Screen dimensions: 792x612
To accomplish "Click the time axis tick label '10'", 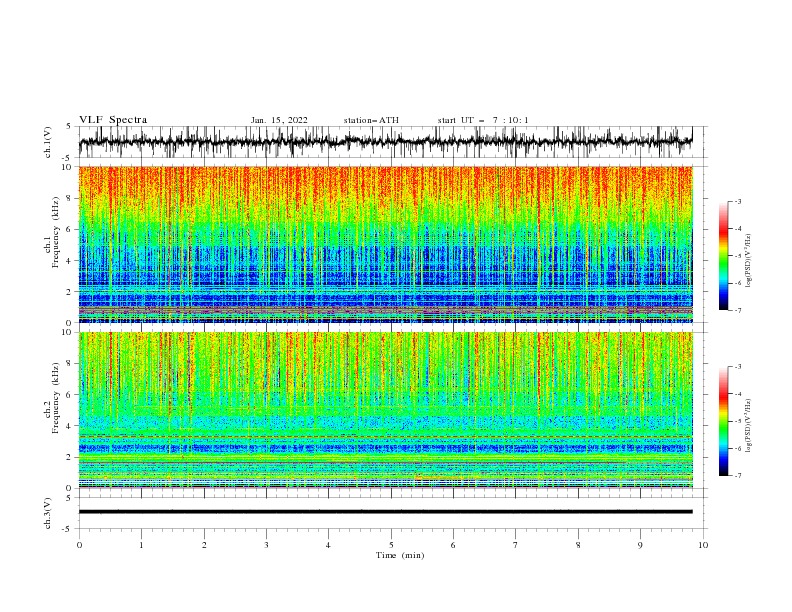I will click(703, 545).
